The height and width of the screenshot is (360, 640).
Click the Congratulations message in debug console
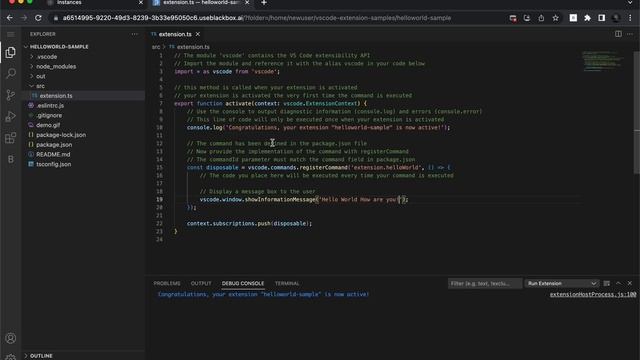[x=263, y=294]
